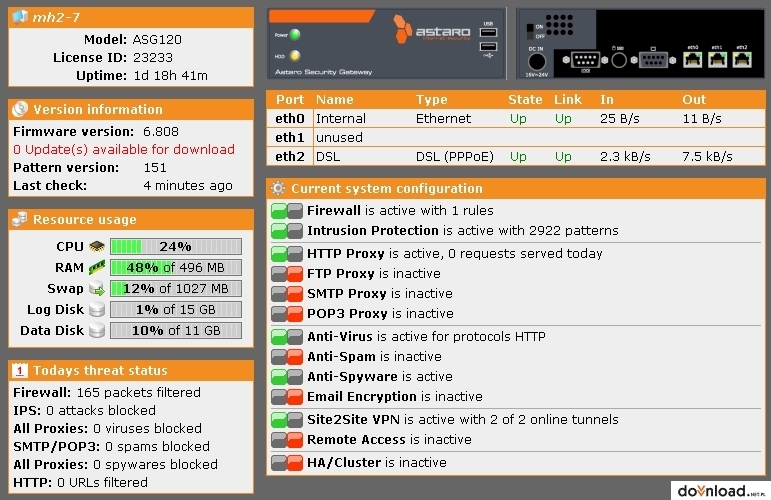The height and width of the screenshot is (500, 771).
Task: Click the DSL (PPPoE) type cell
Action: pyautogui.click(x=455, y=156)
